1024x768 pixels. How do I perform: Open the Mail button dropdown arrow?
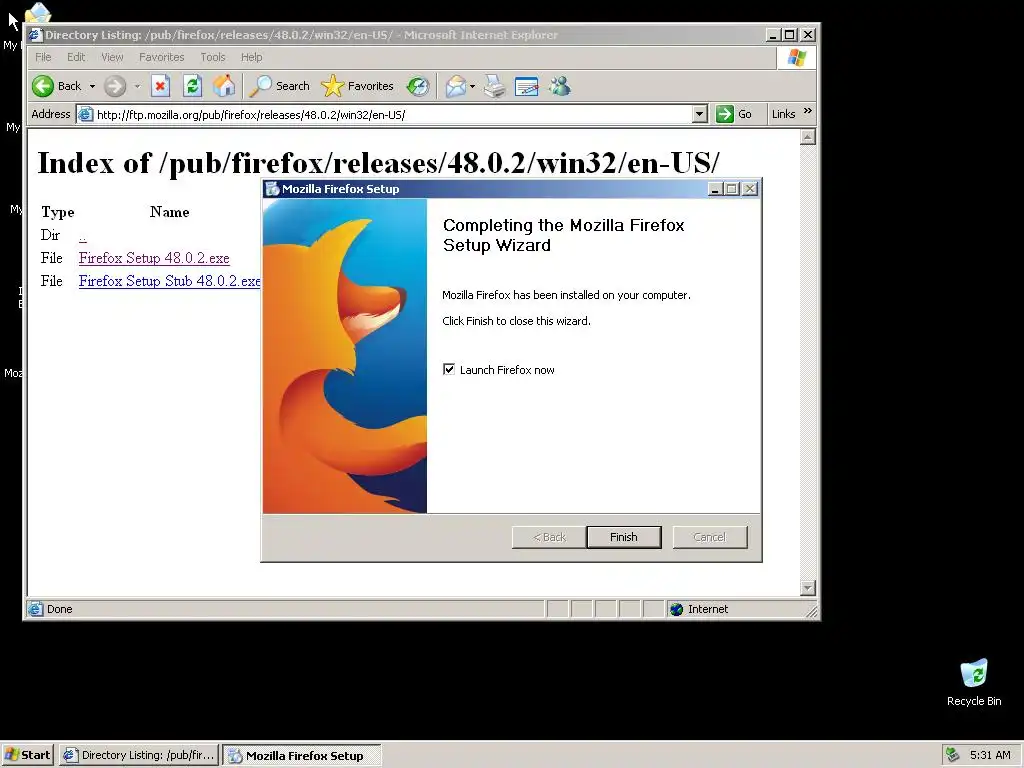point(472,86)
